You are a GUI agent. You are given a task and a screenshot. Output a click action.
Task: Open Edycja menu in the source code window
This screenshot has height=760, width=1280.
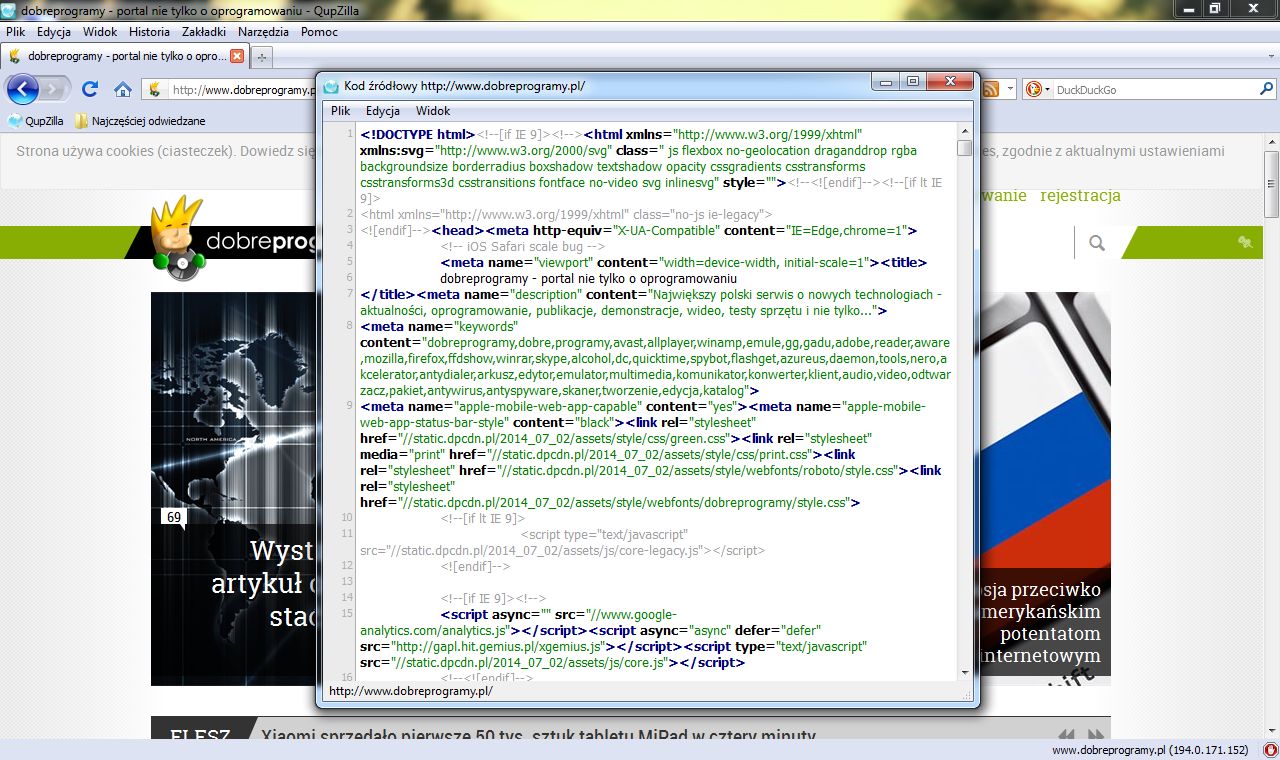click(x=383, y=111)
